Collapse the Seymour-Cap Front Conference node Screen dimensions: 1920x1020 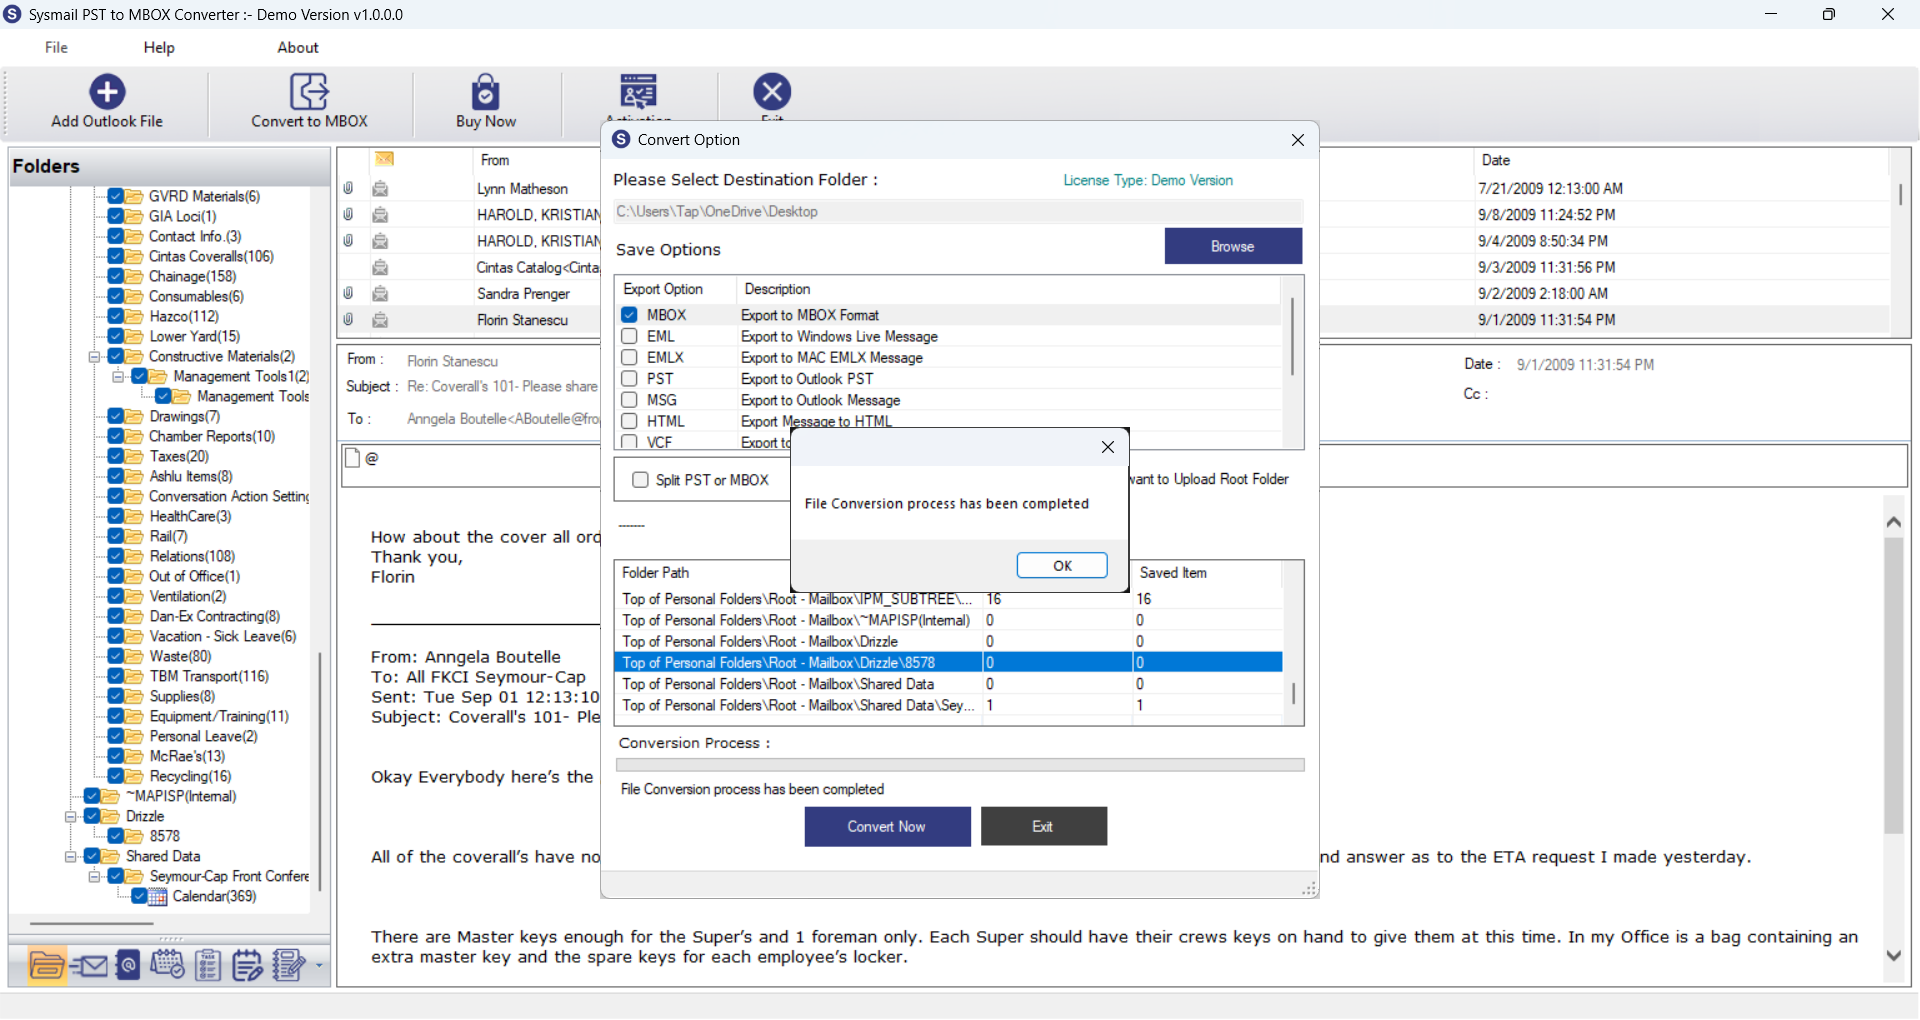pos(94,876)
